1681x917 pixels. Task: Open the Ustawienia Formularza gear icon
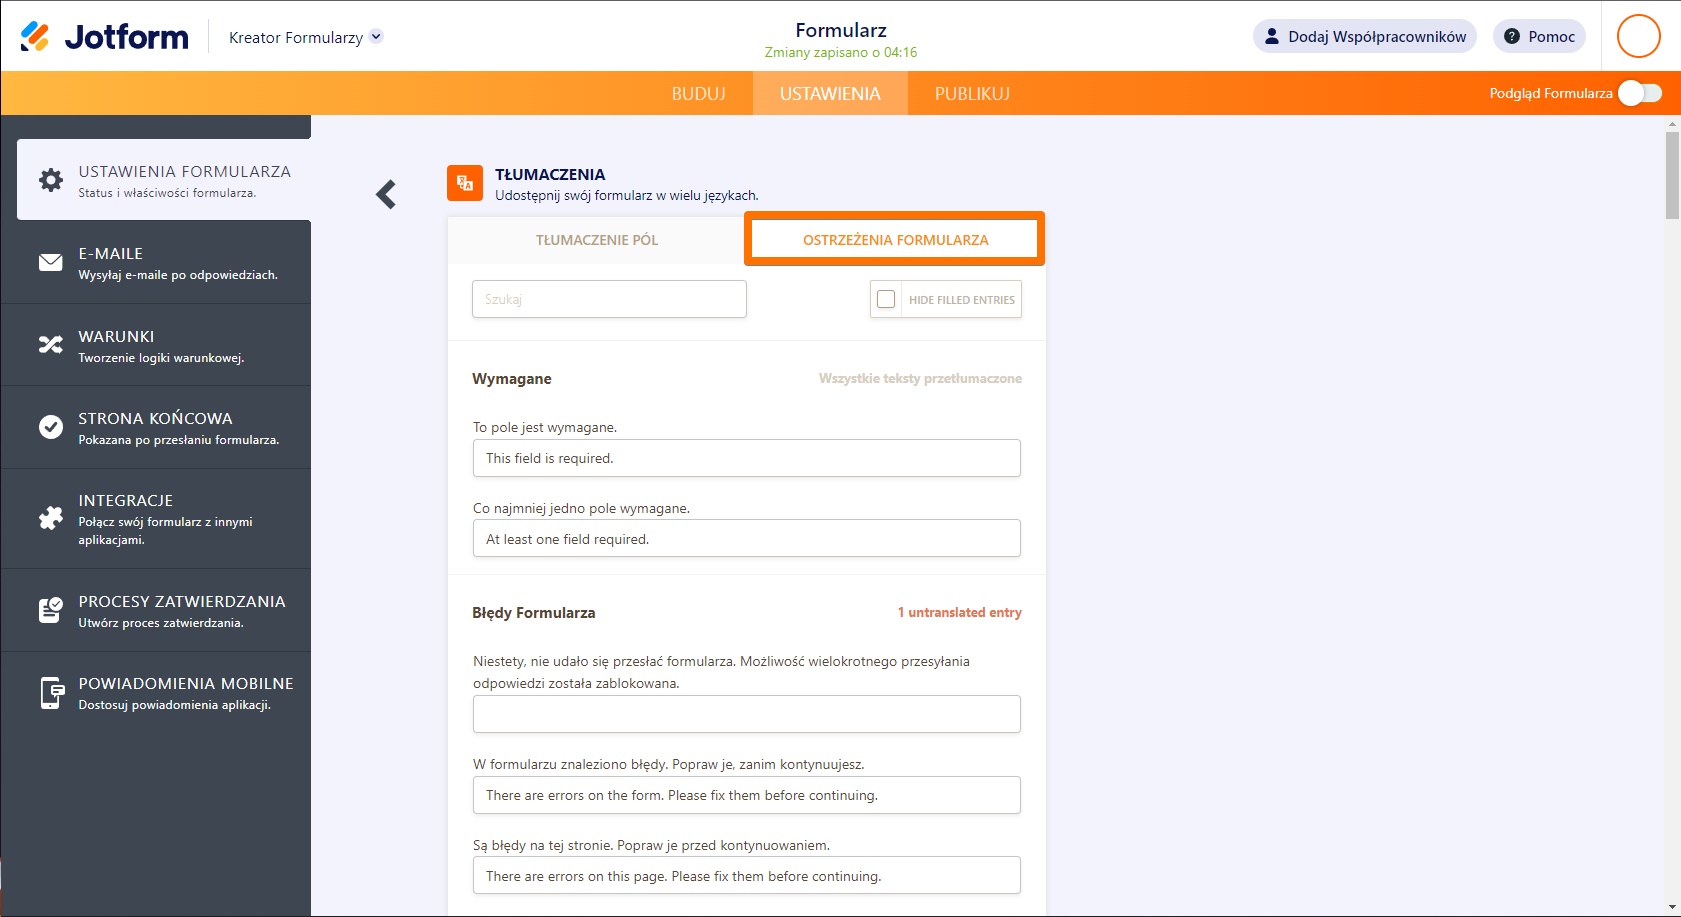tap(50, 180)
